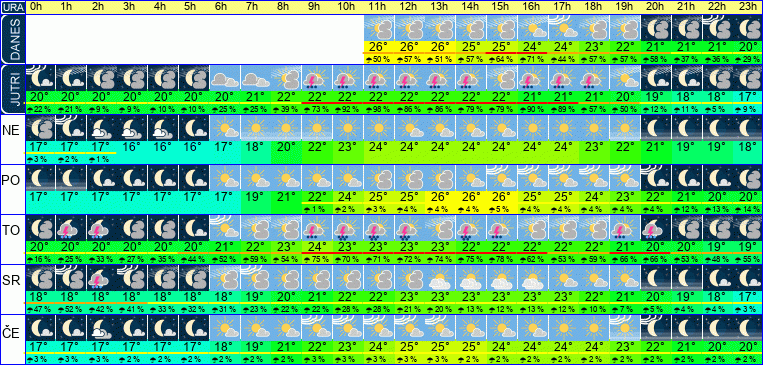Select the PO 15h 26° yellow temperature cell
This screenshot has width=763, height=365.
(501, 197)
